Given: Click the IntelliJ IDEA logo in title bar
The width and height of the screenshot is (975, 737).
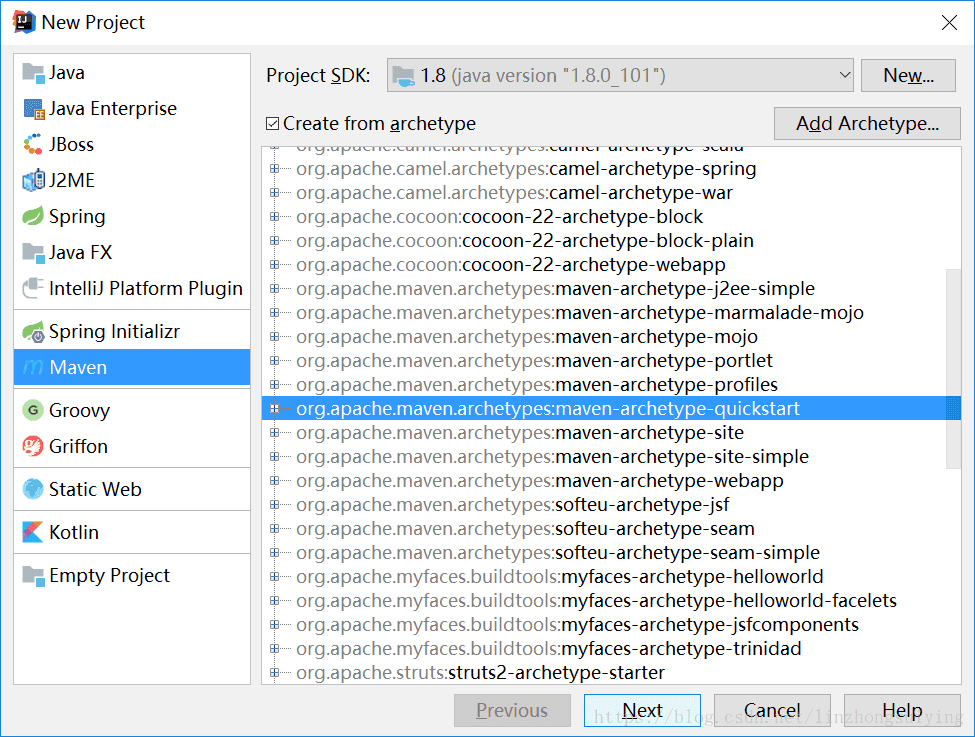Looking at the screenshot, I should pos(24,22).
